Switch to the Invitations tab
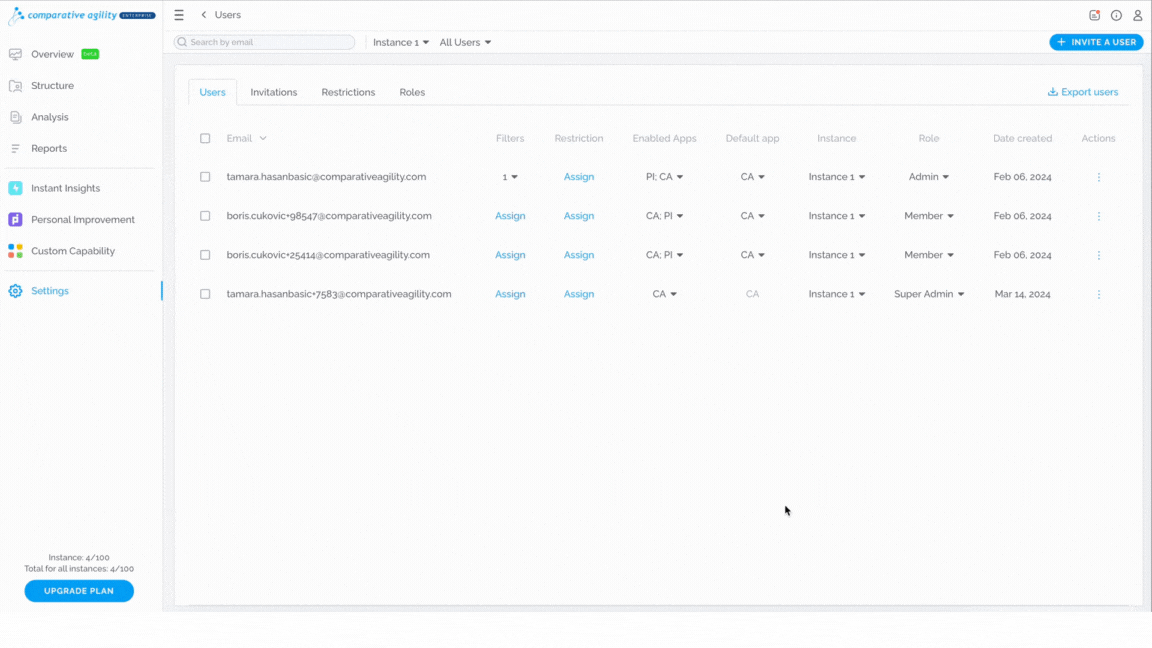1152x648 pixels. tap(273, 93)
